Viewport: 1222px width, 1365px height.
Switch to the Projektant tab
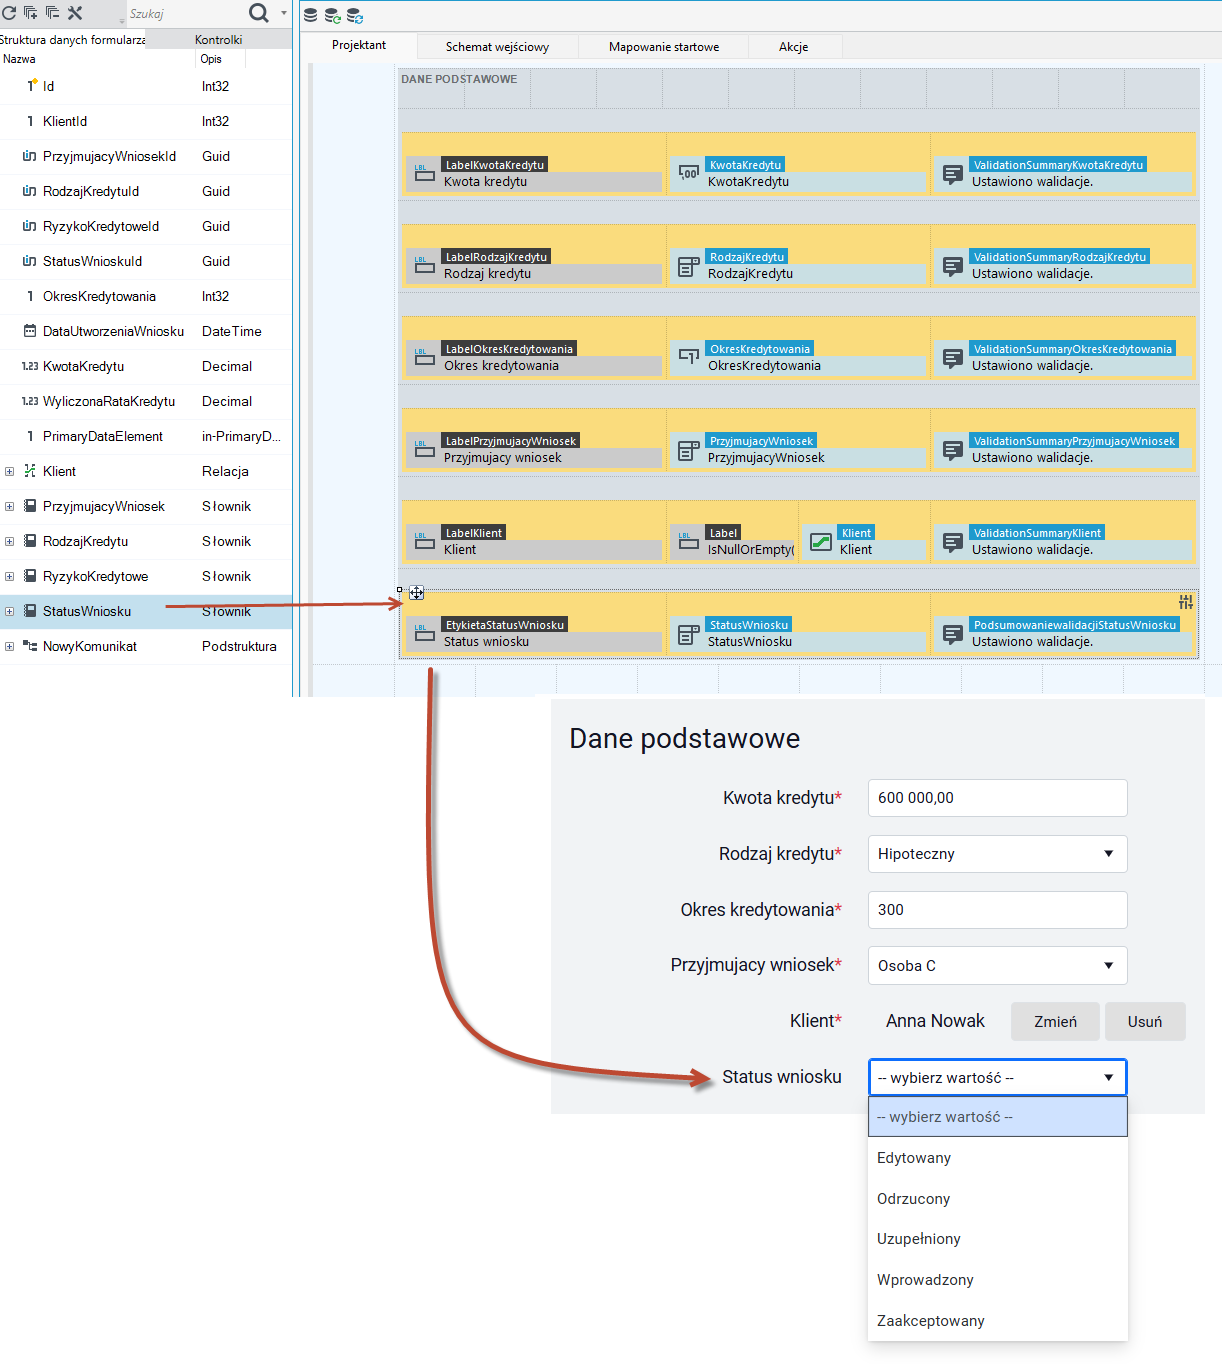click(359, 45)
